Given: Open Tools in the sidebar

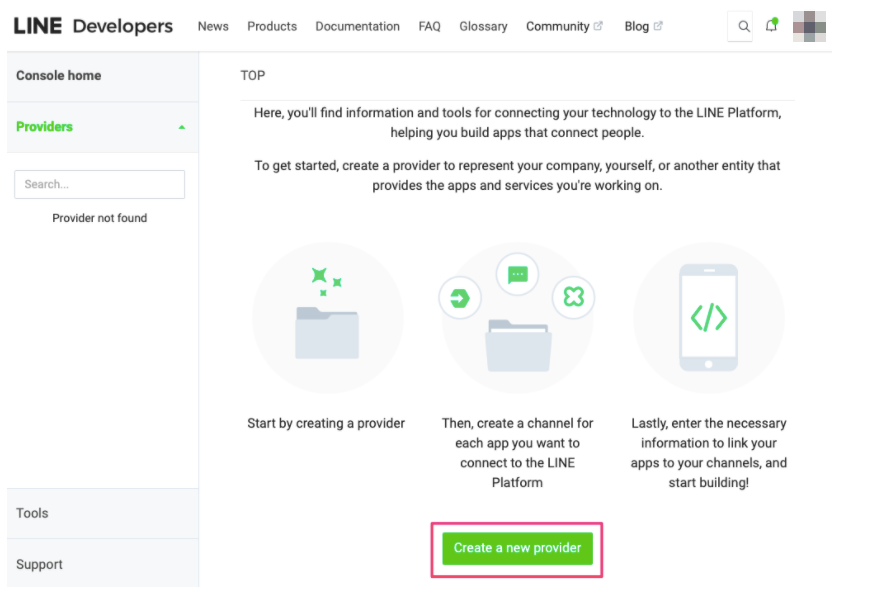Looking at the screenshot, I should [x=103, y=513].
